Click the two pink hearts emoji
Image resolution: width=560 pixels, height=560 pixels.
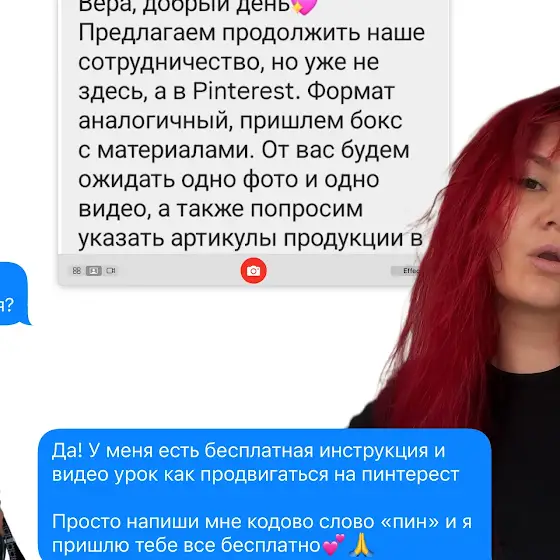point(334,544)
